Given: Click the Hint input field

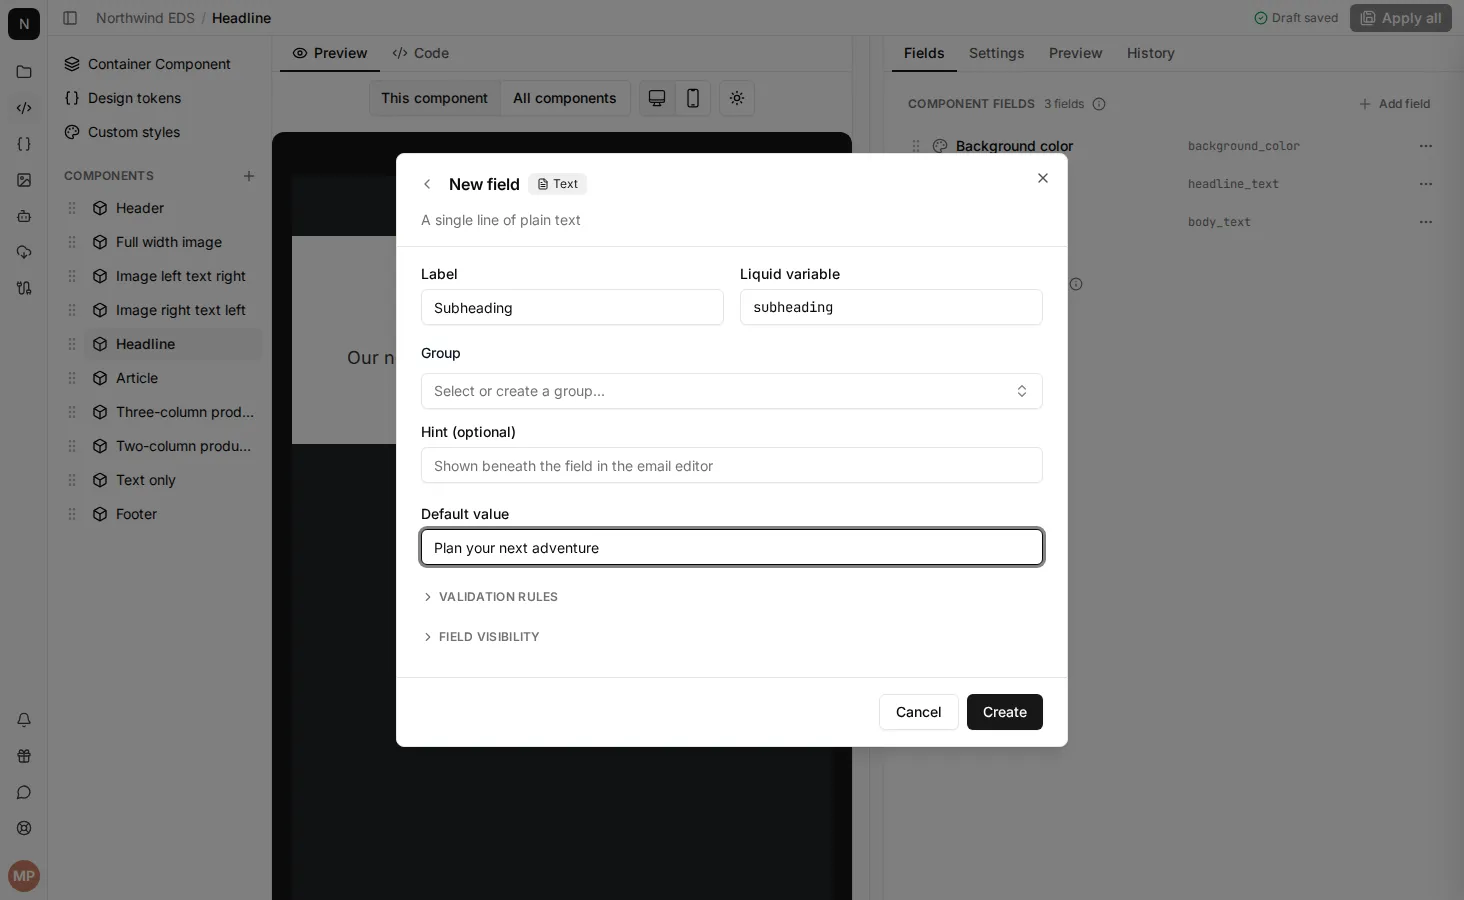Looking at the screenshot, I should (x=732, y=465).
